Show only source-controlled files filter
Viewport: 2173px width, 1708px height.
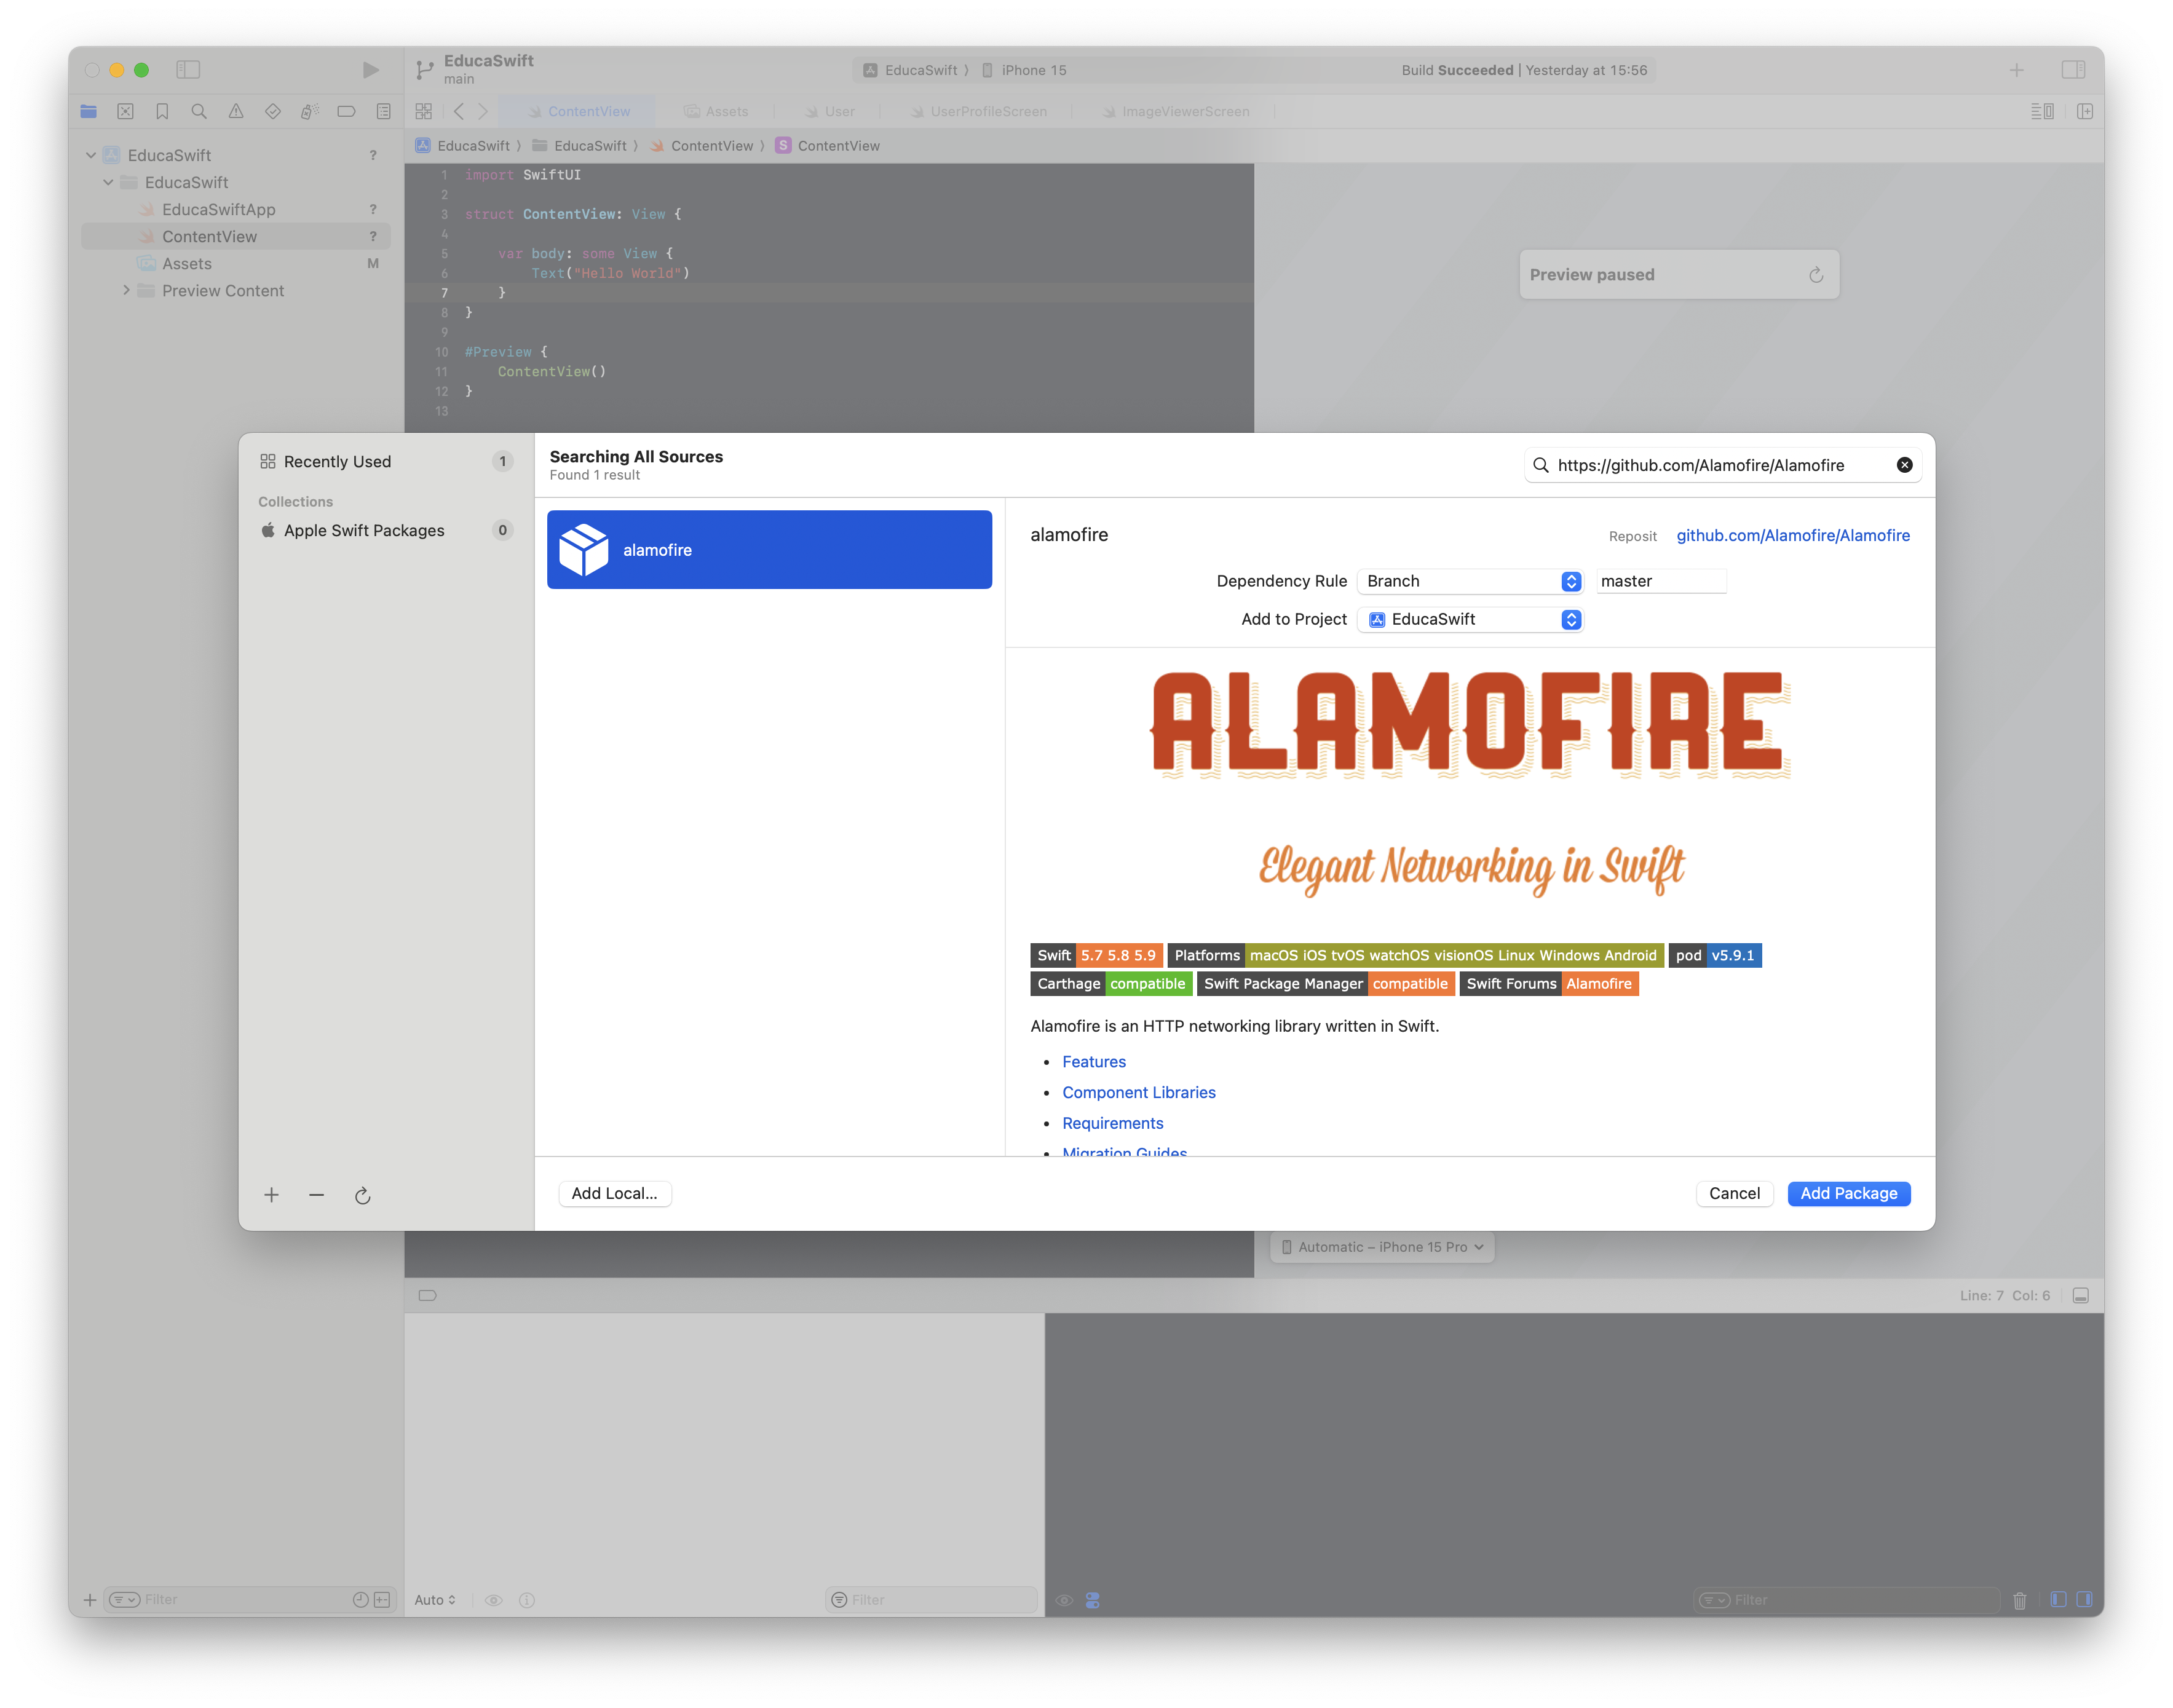382,1601
